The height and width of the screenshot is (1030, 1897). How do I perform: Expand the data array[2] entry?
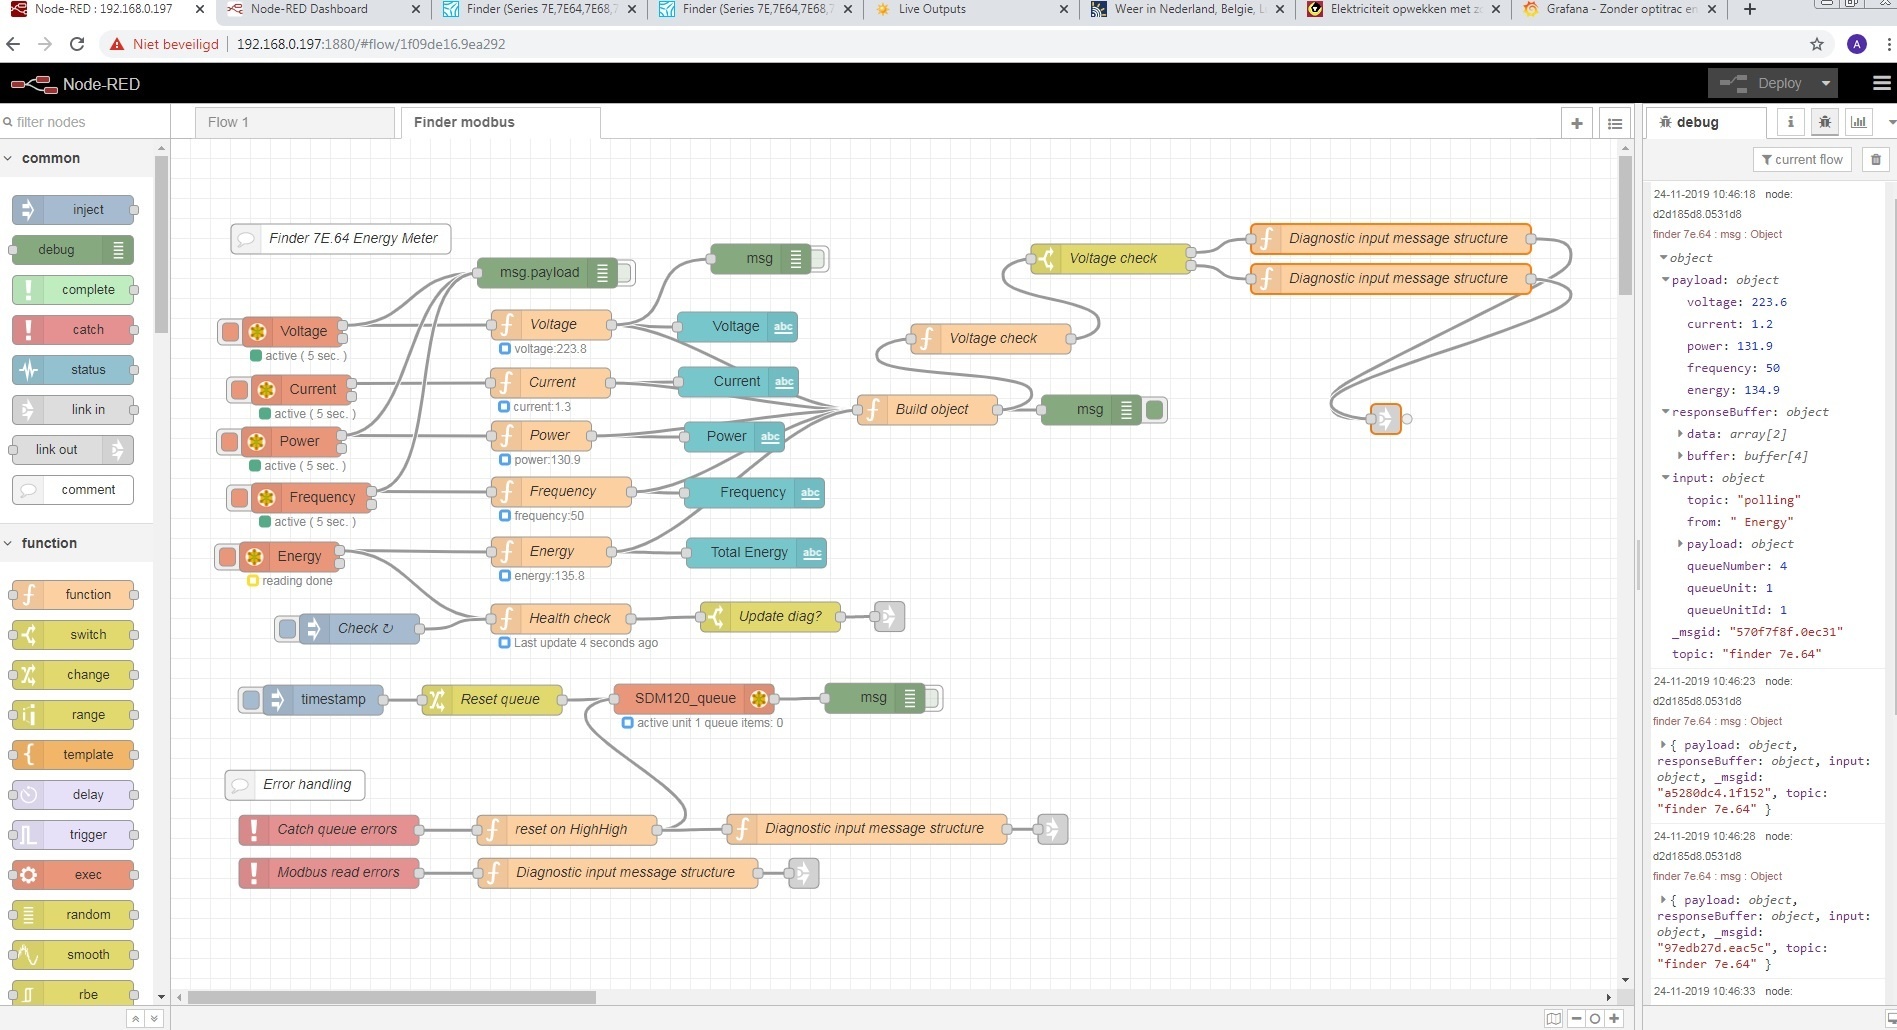tap(1680, 434)
